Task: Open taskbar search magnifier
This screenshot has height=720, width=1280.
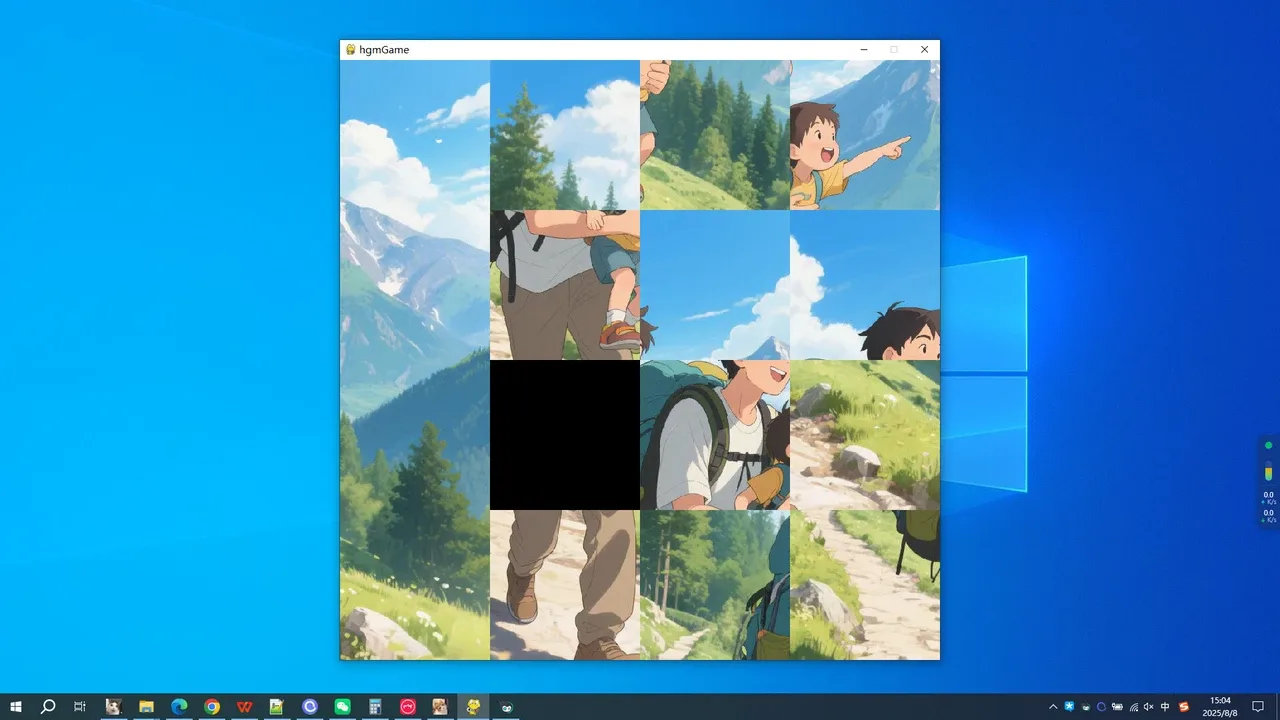Action: click(x=48, y=707)
